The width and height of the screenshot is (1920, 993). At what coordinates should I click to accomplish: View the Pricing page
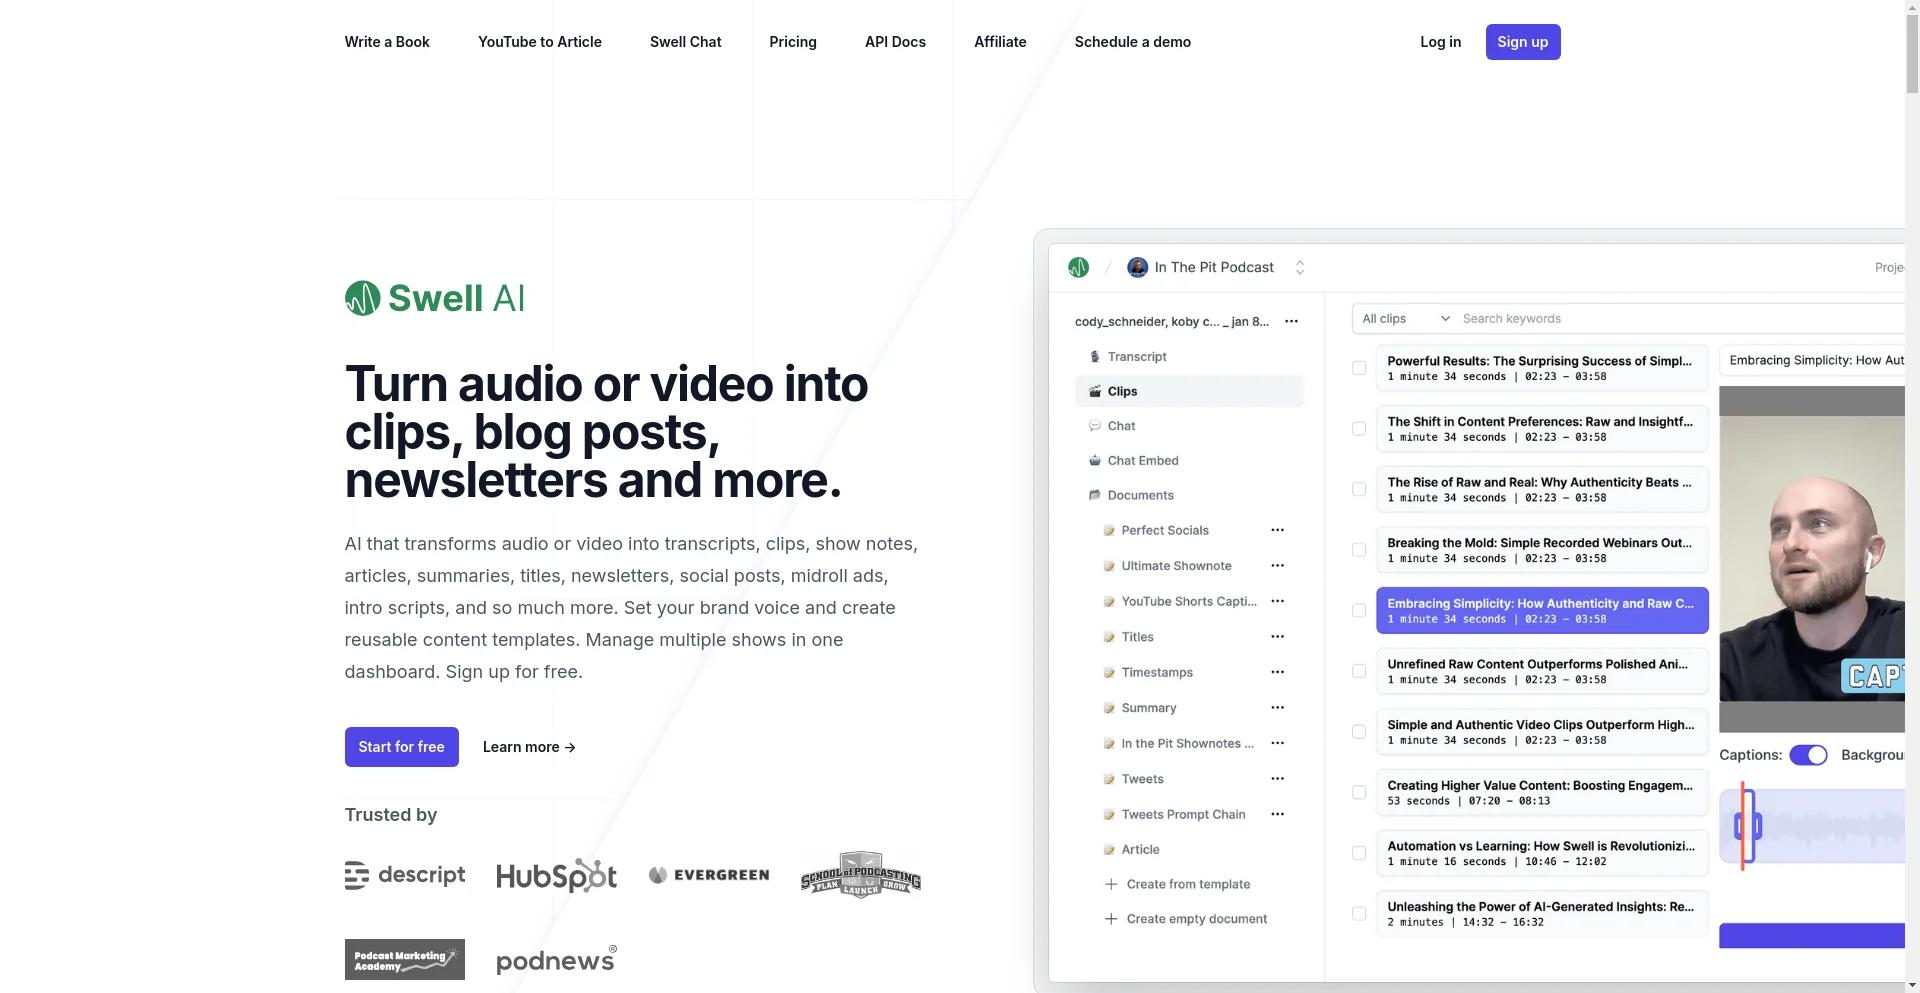(793, 42)
